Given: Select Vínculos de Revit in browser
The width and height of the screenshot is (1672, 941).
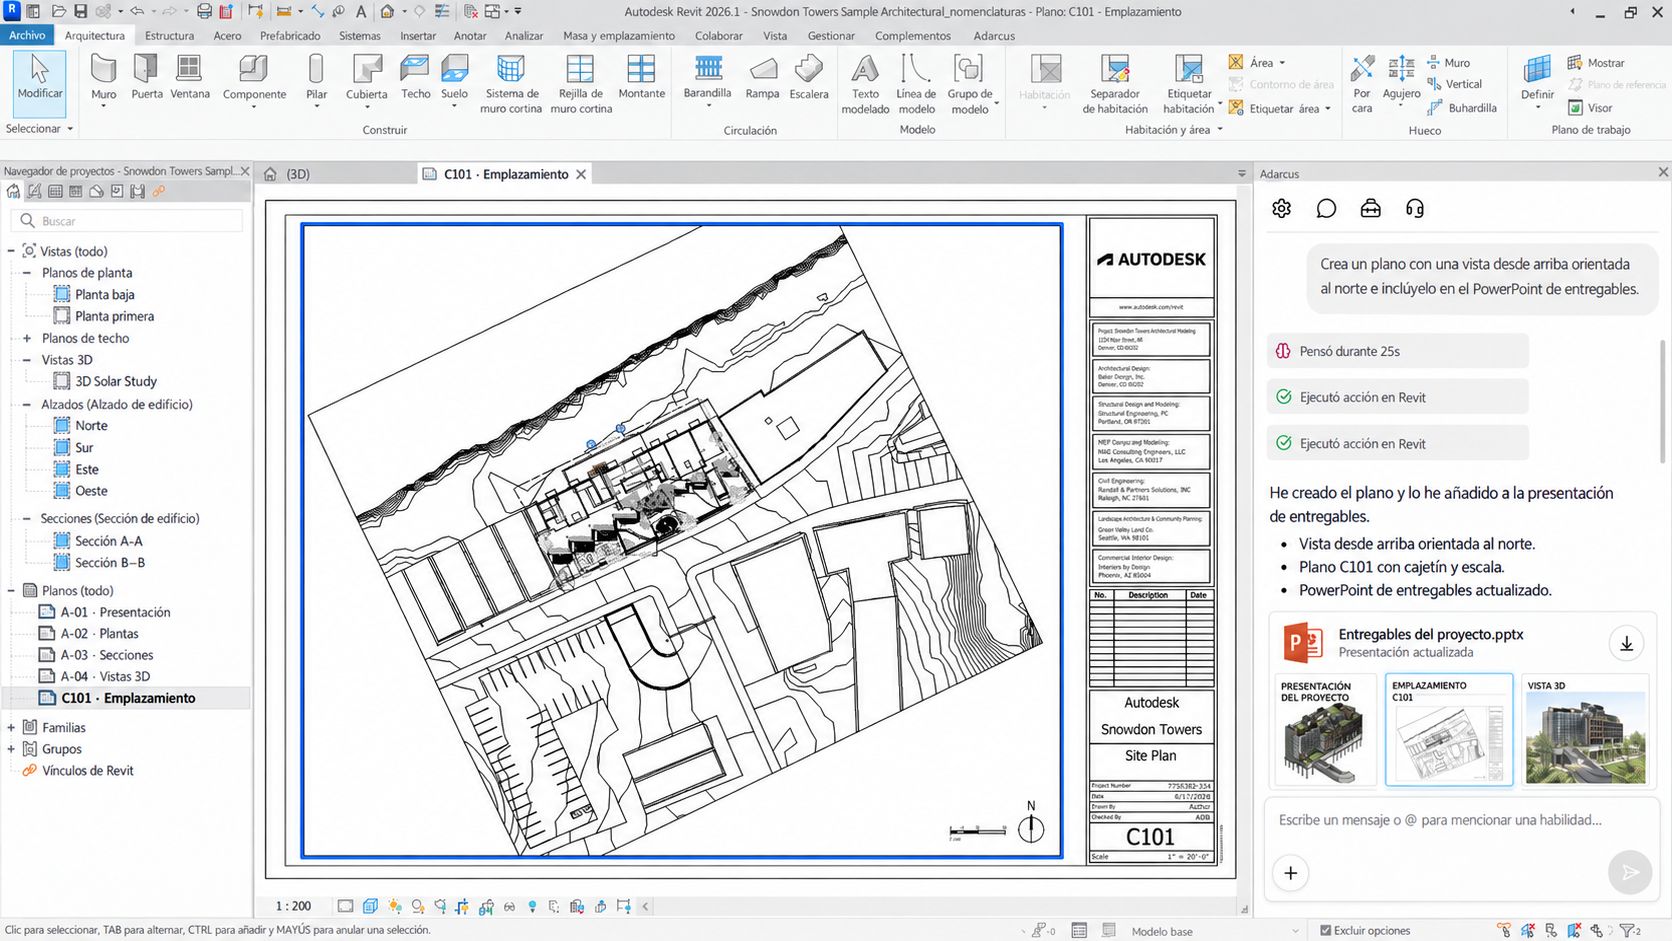Looking at the screenshot, I should point(87,771).
